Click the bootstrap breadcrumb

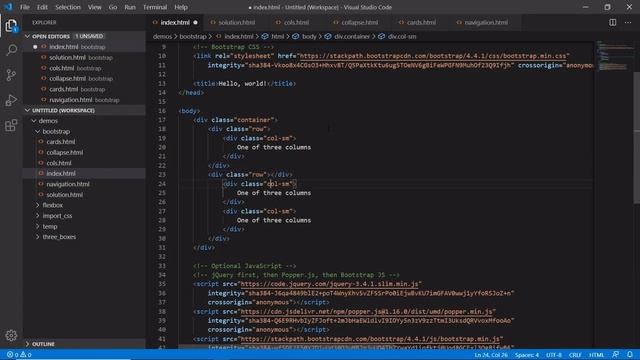193,36
